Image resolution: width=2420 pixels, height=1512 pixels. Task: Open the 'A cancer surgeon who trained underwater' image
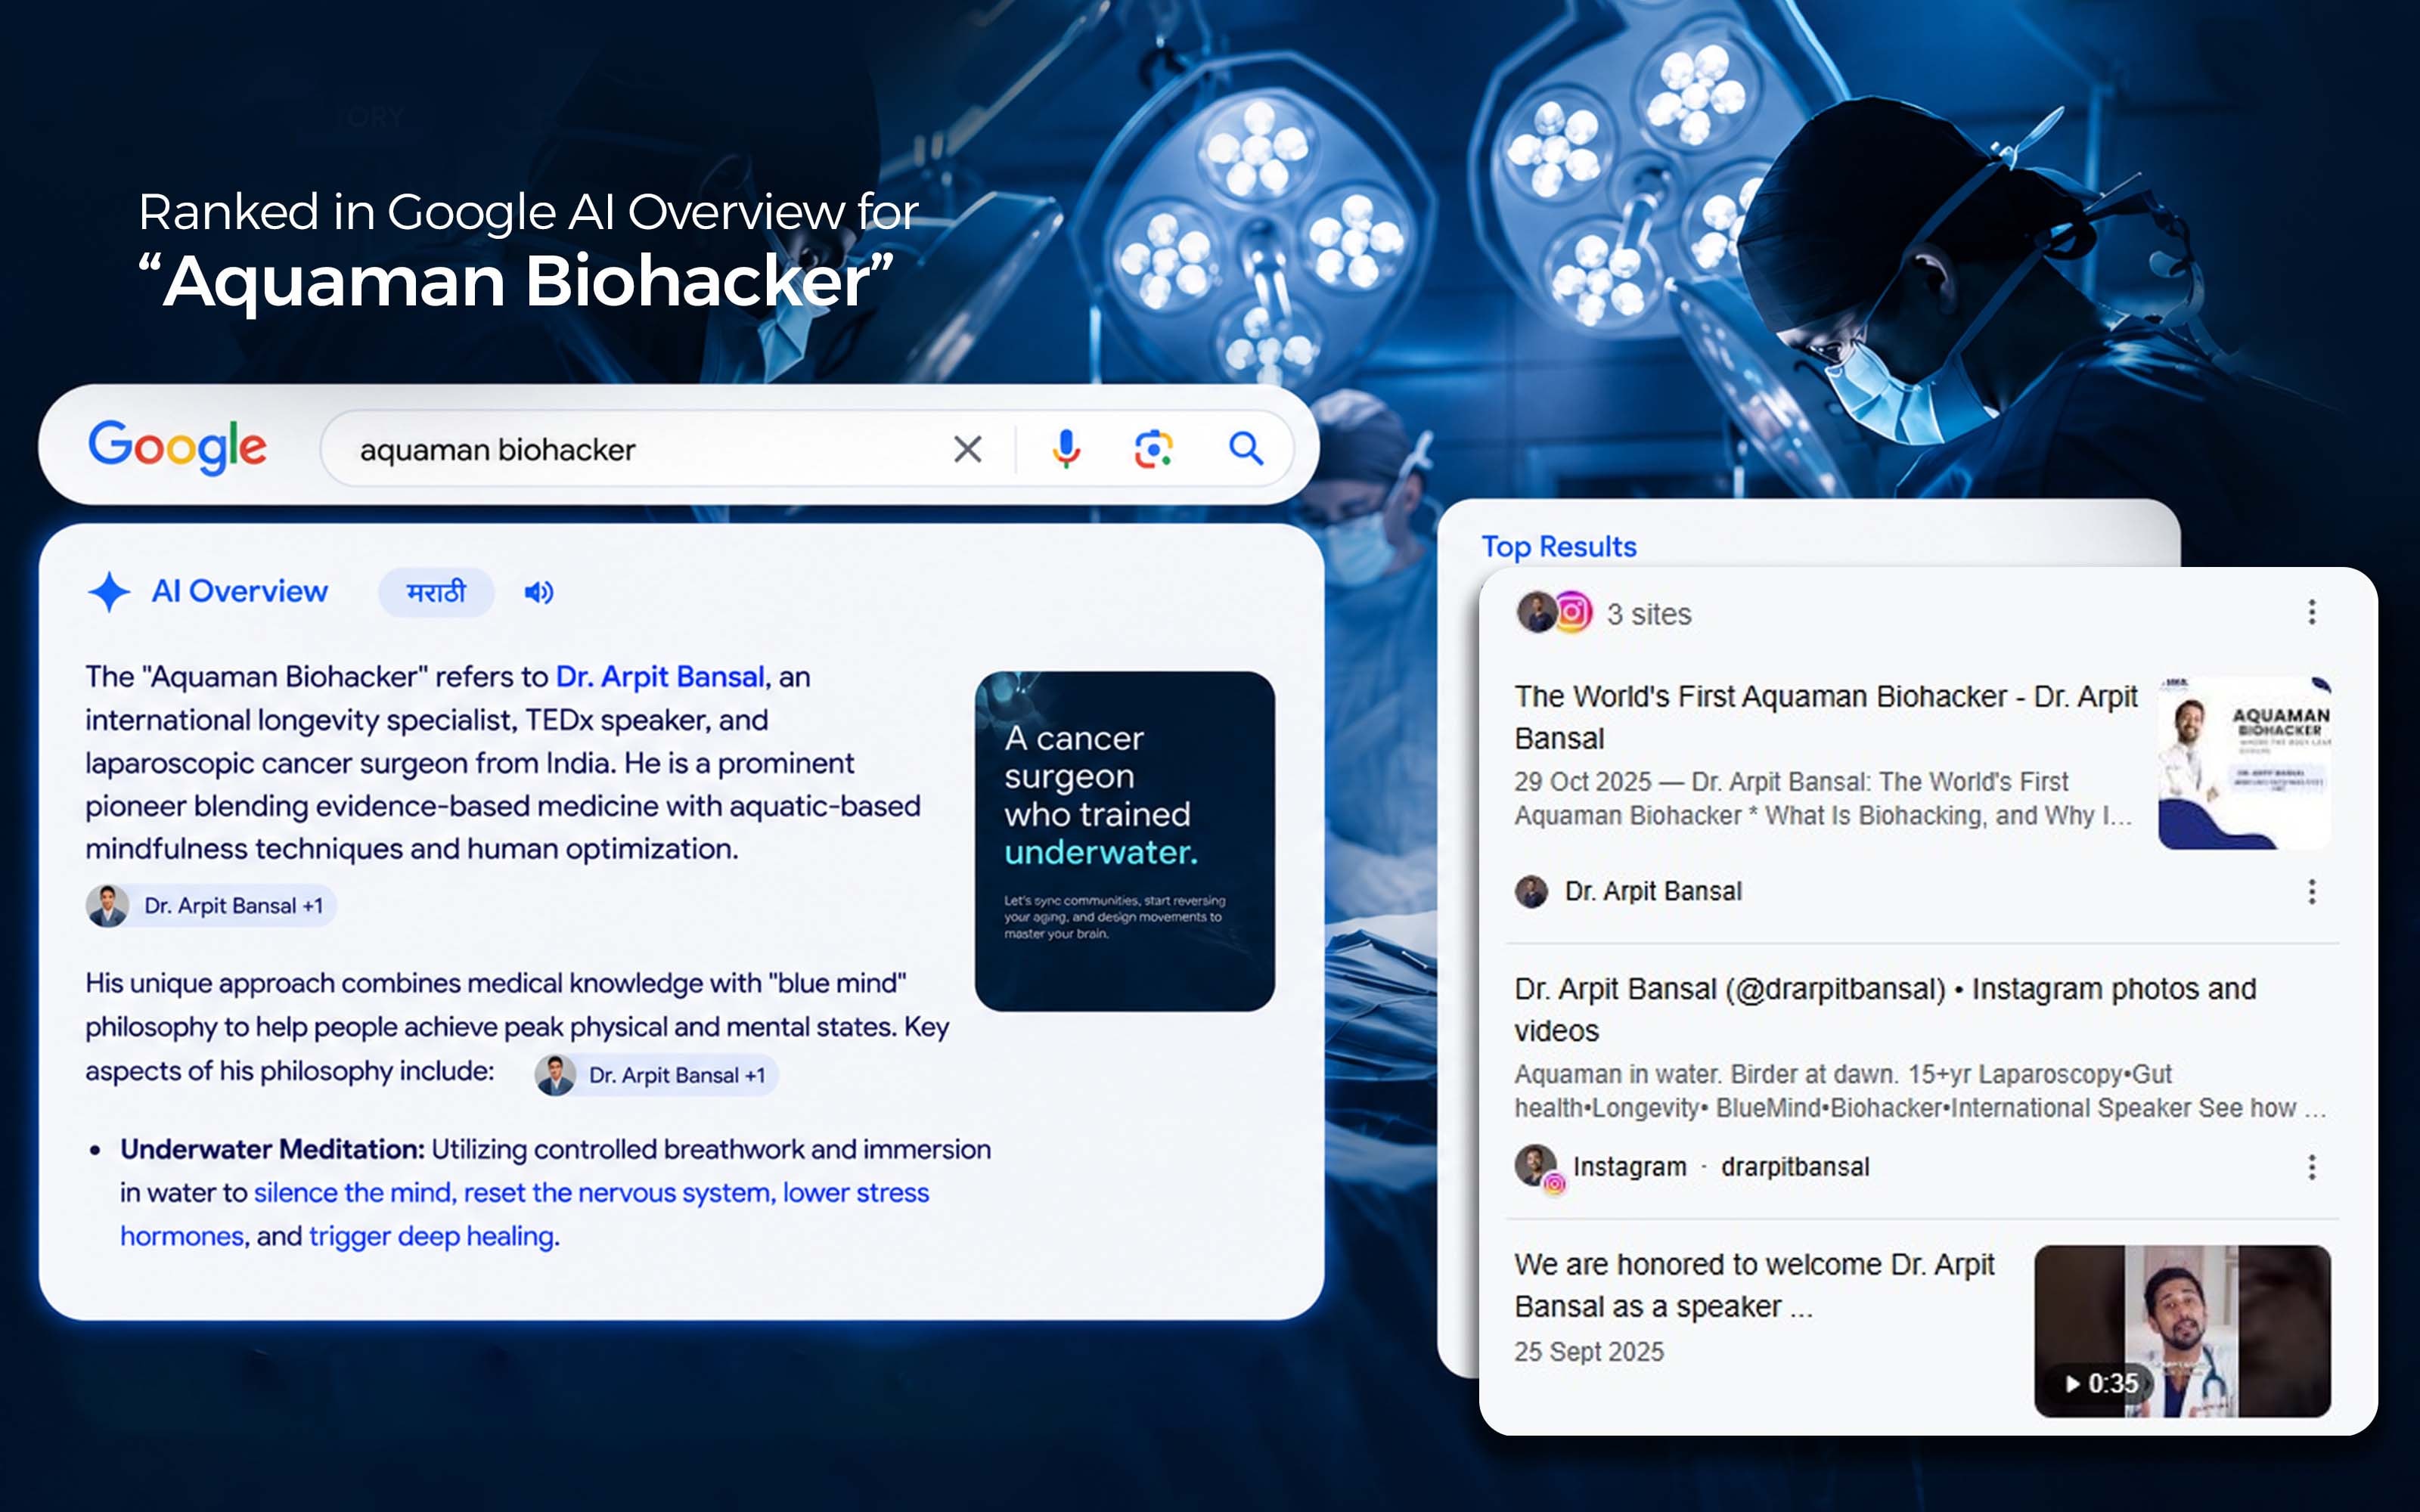[x=1124, y=841]
